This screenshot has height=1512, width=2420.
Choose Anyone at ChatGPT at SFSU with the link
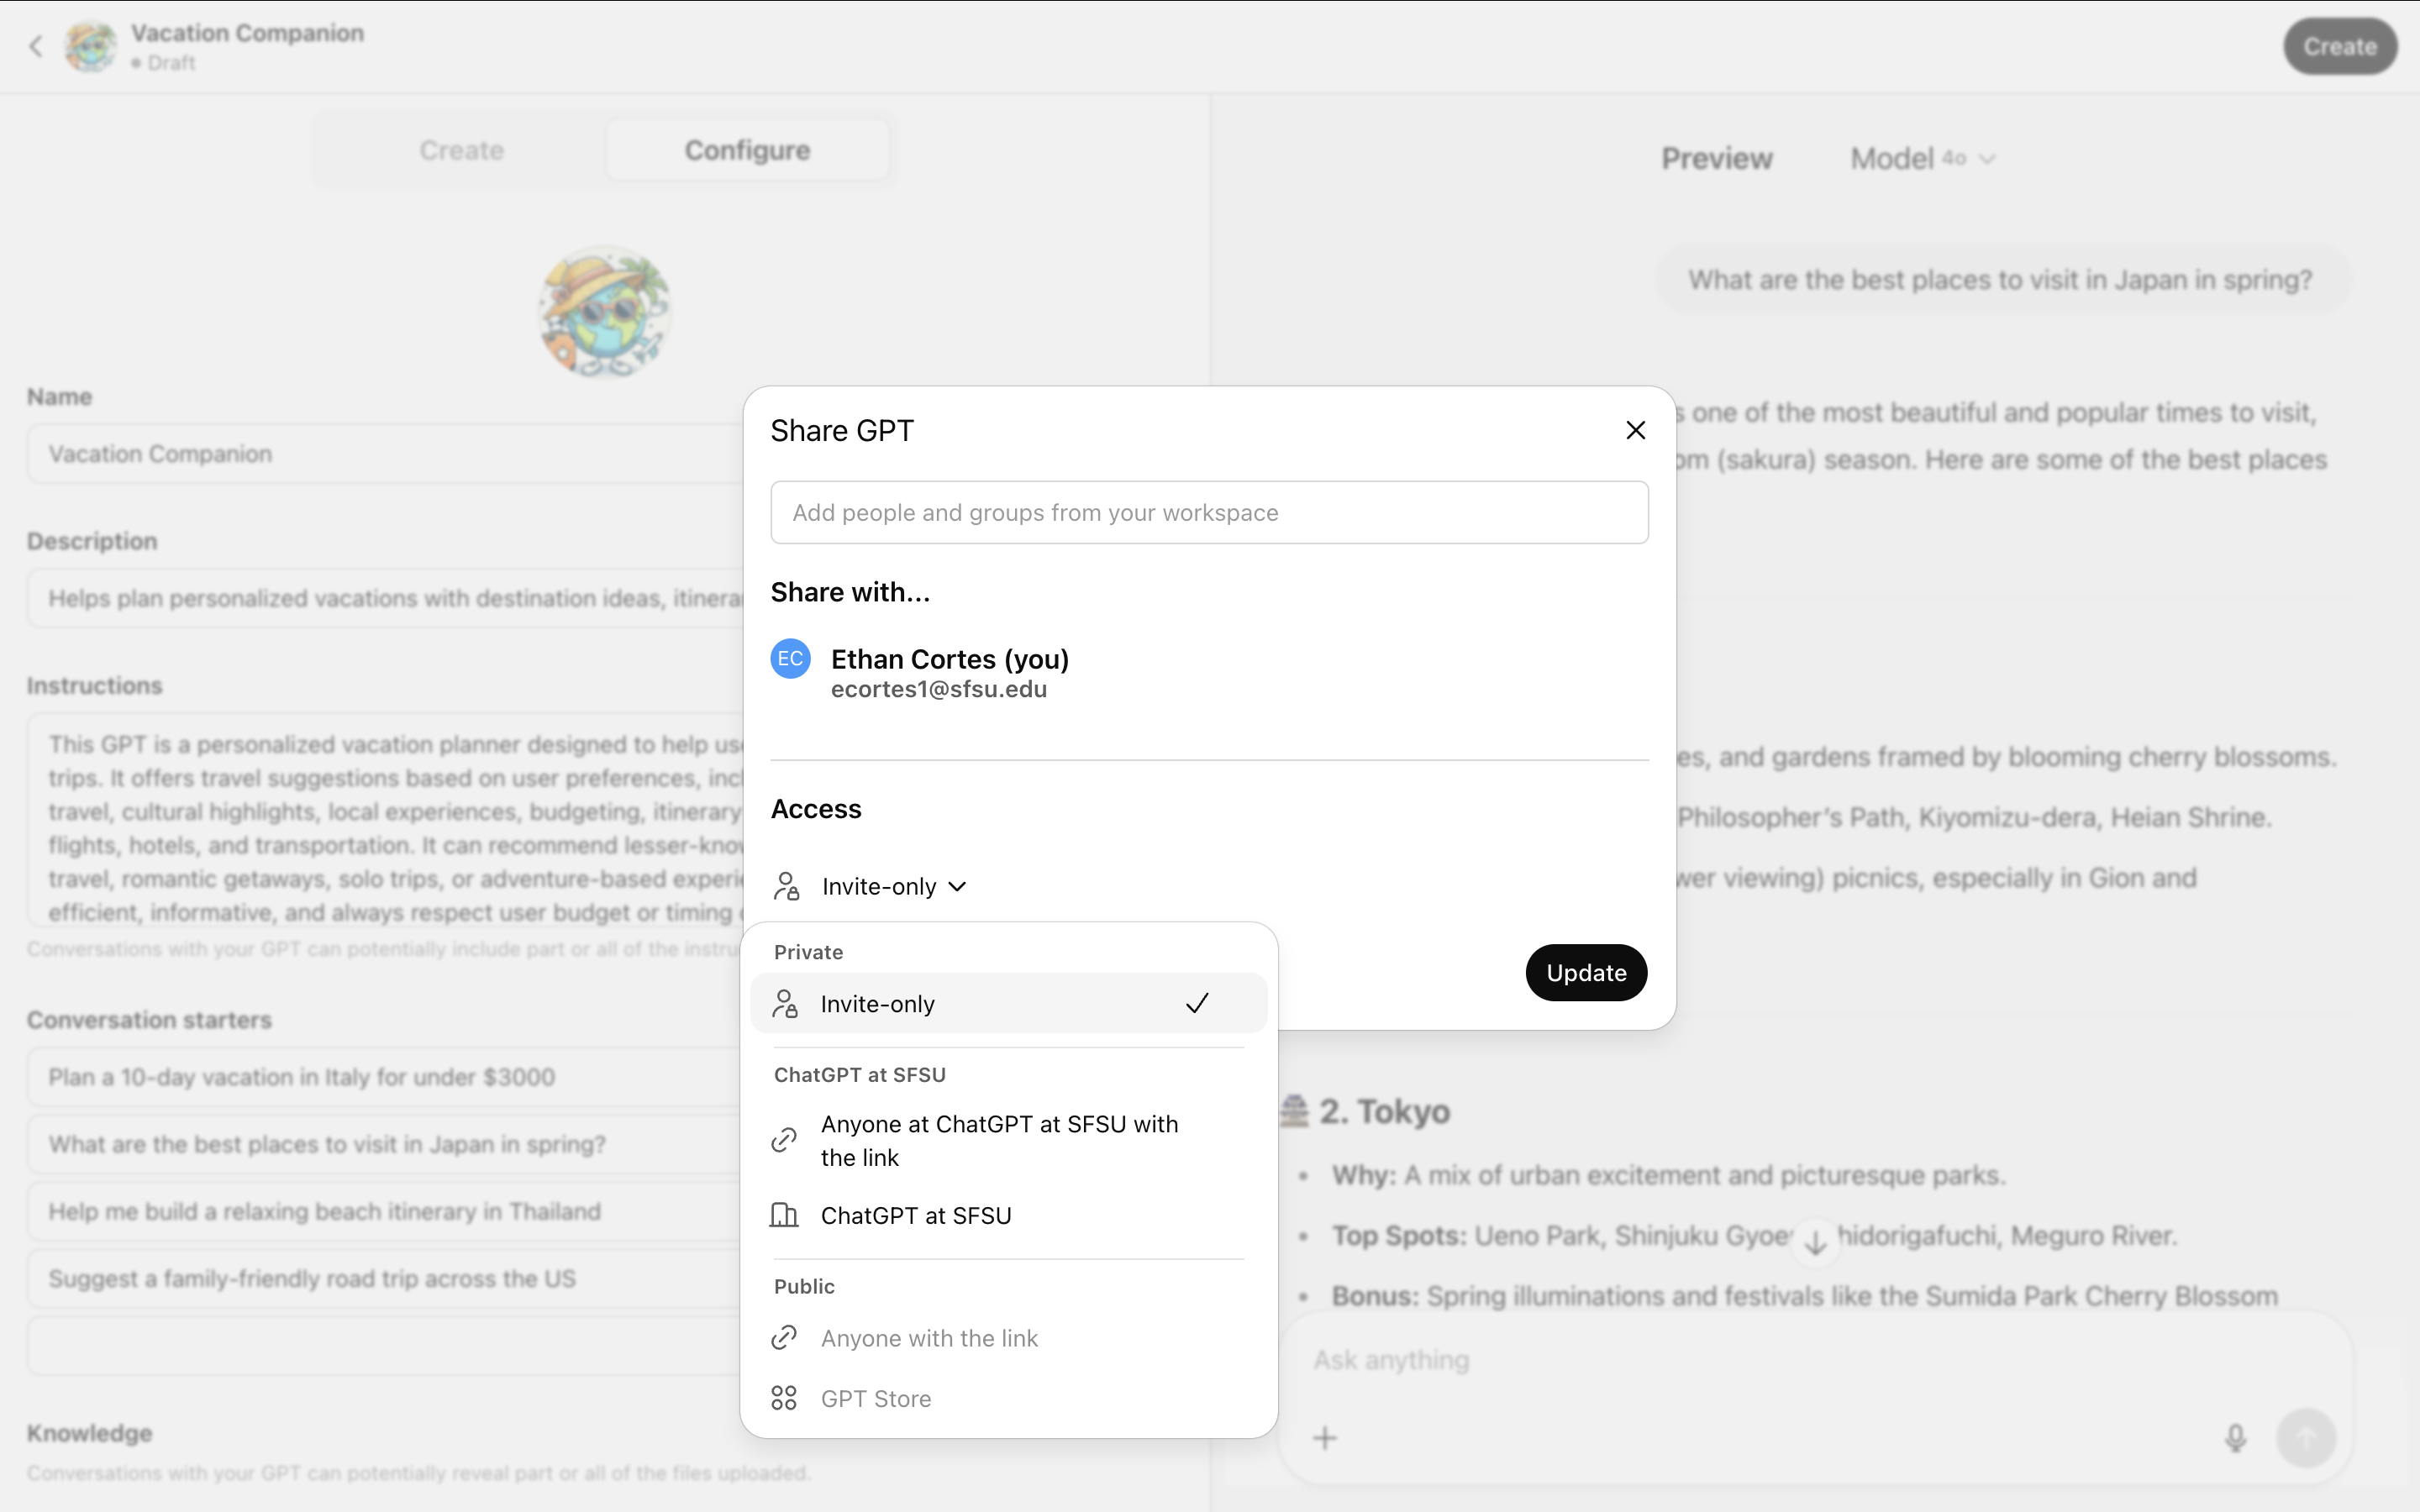1008,1140
